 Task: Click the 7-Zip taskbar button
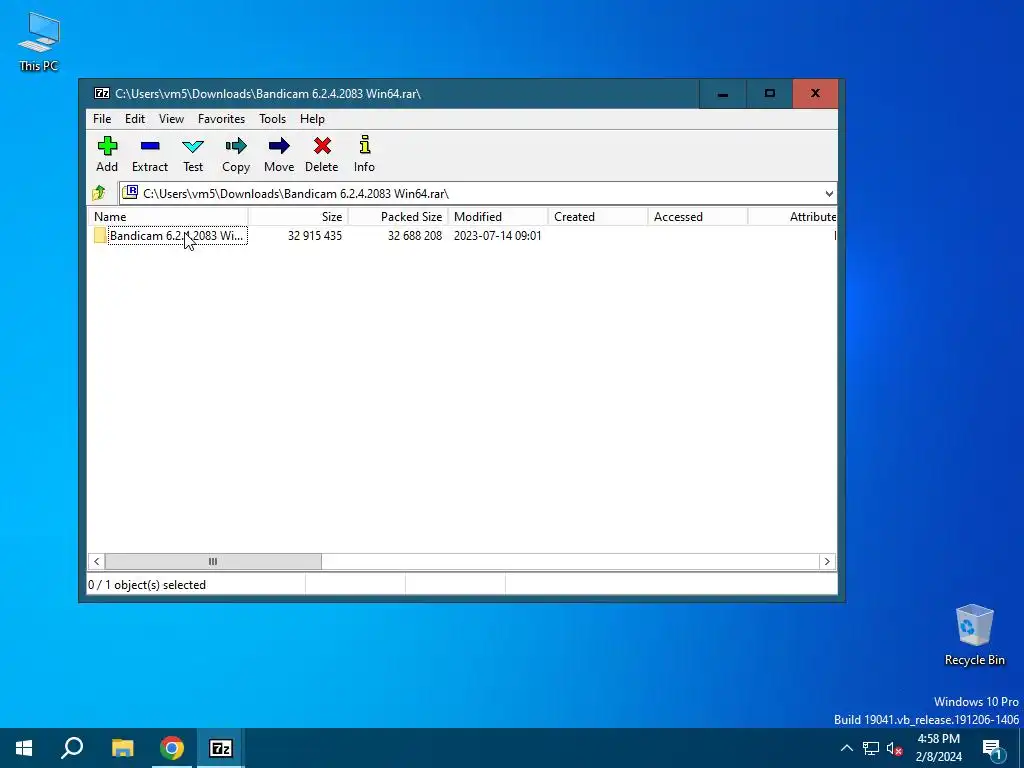(x=221, y=748)
